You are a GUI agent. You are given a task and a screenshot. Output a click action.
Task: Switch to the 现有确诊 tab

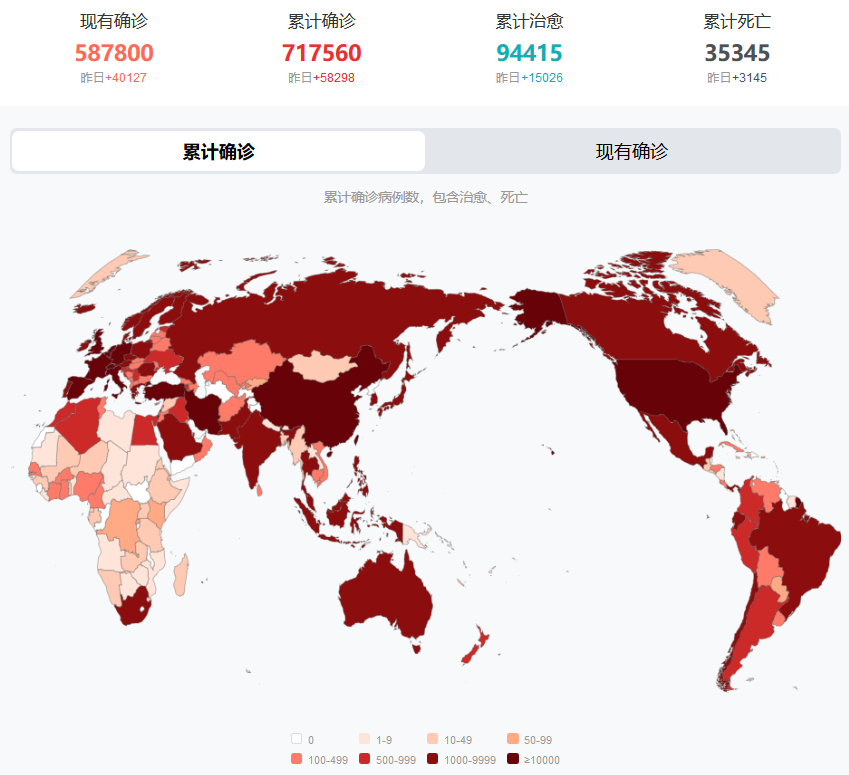pyautogui.click(x=631, y=152)
